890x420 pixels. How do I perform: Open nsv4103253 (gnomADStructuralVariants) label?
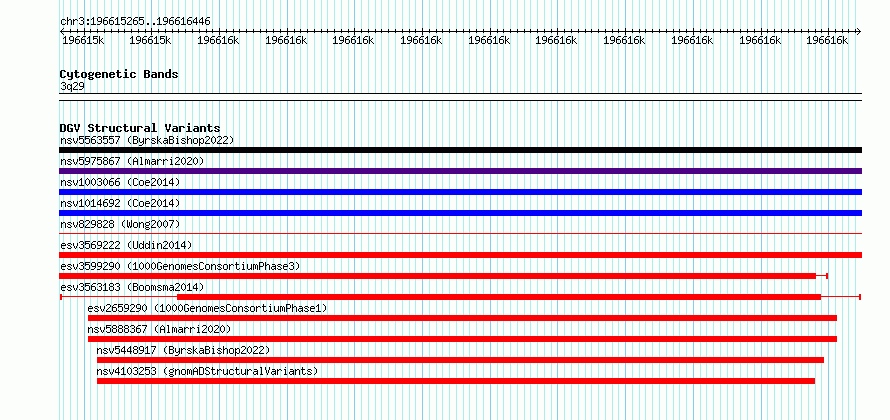click(207, 371)
